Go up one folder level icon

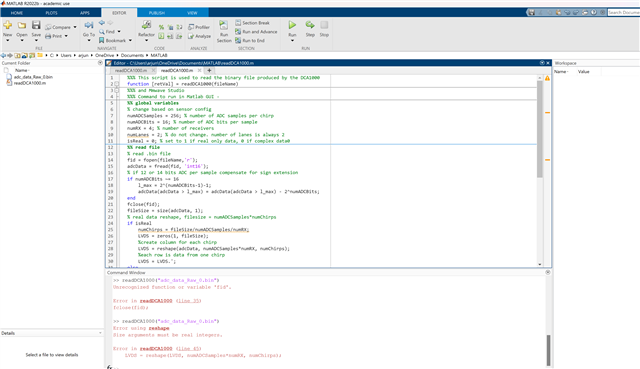coord(18,55)
